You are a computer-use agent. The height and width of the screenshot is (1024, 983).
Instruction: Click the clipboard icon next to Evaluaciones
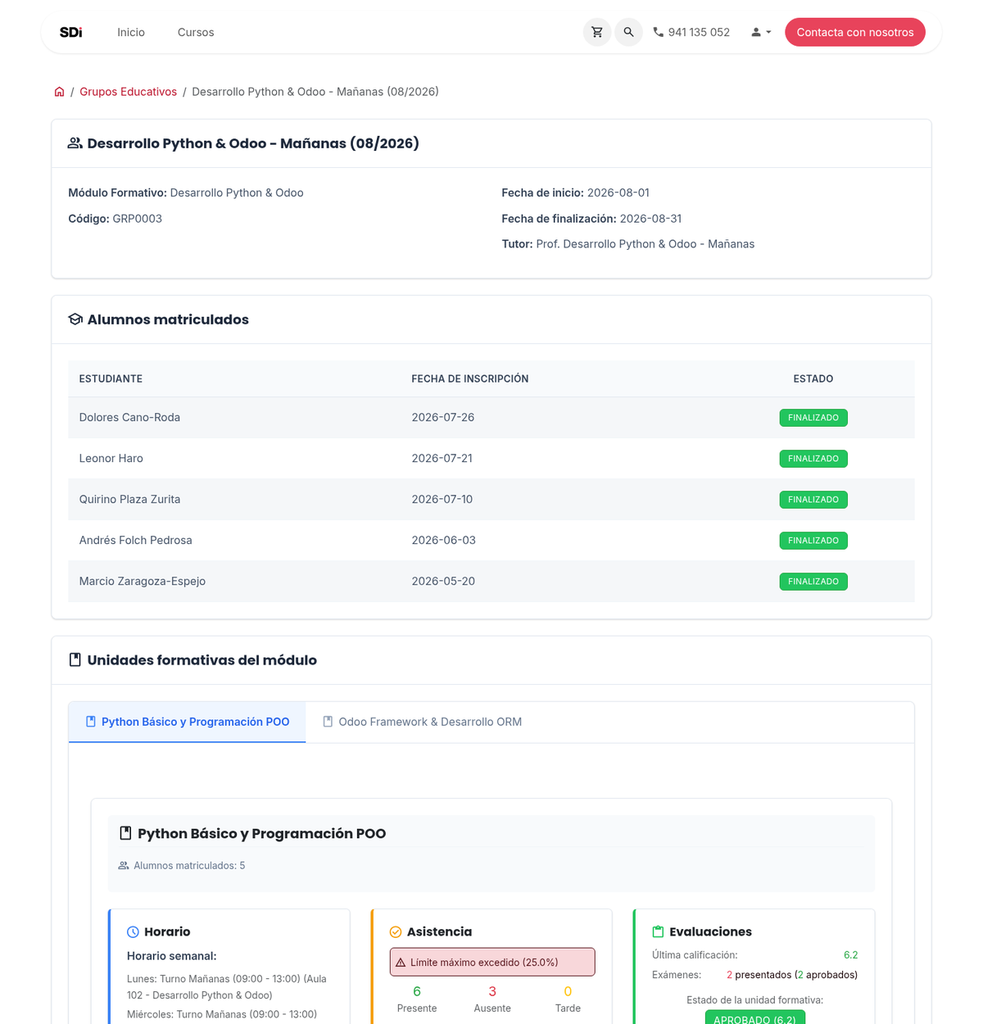(658, 932)
